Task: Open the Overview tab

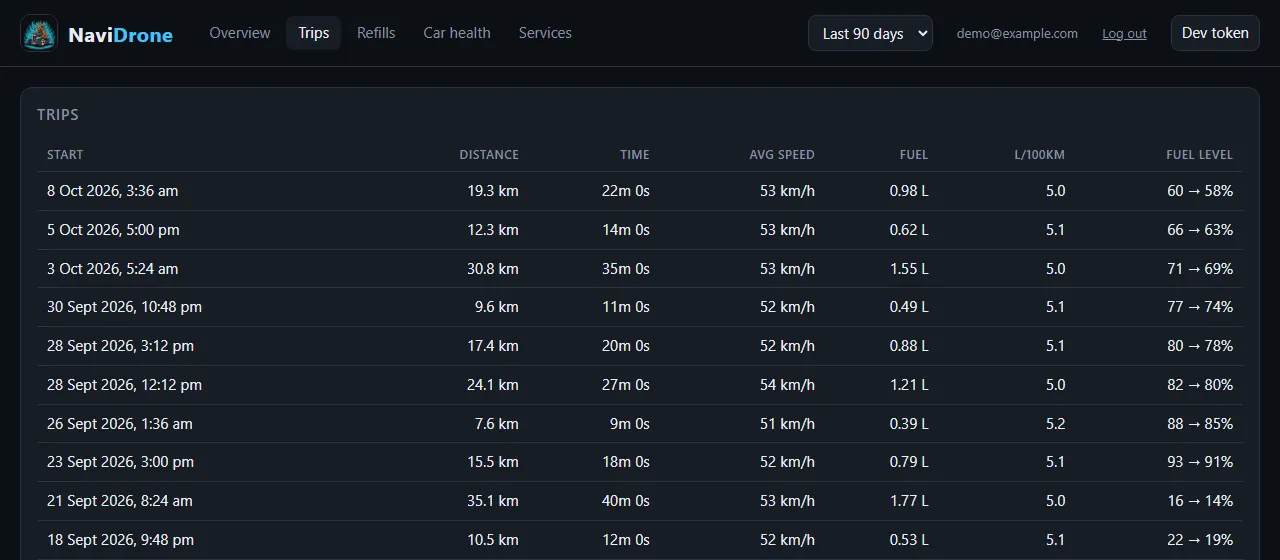Action: pyautogui.click(x=240, y=33)
